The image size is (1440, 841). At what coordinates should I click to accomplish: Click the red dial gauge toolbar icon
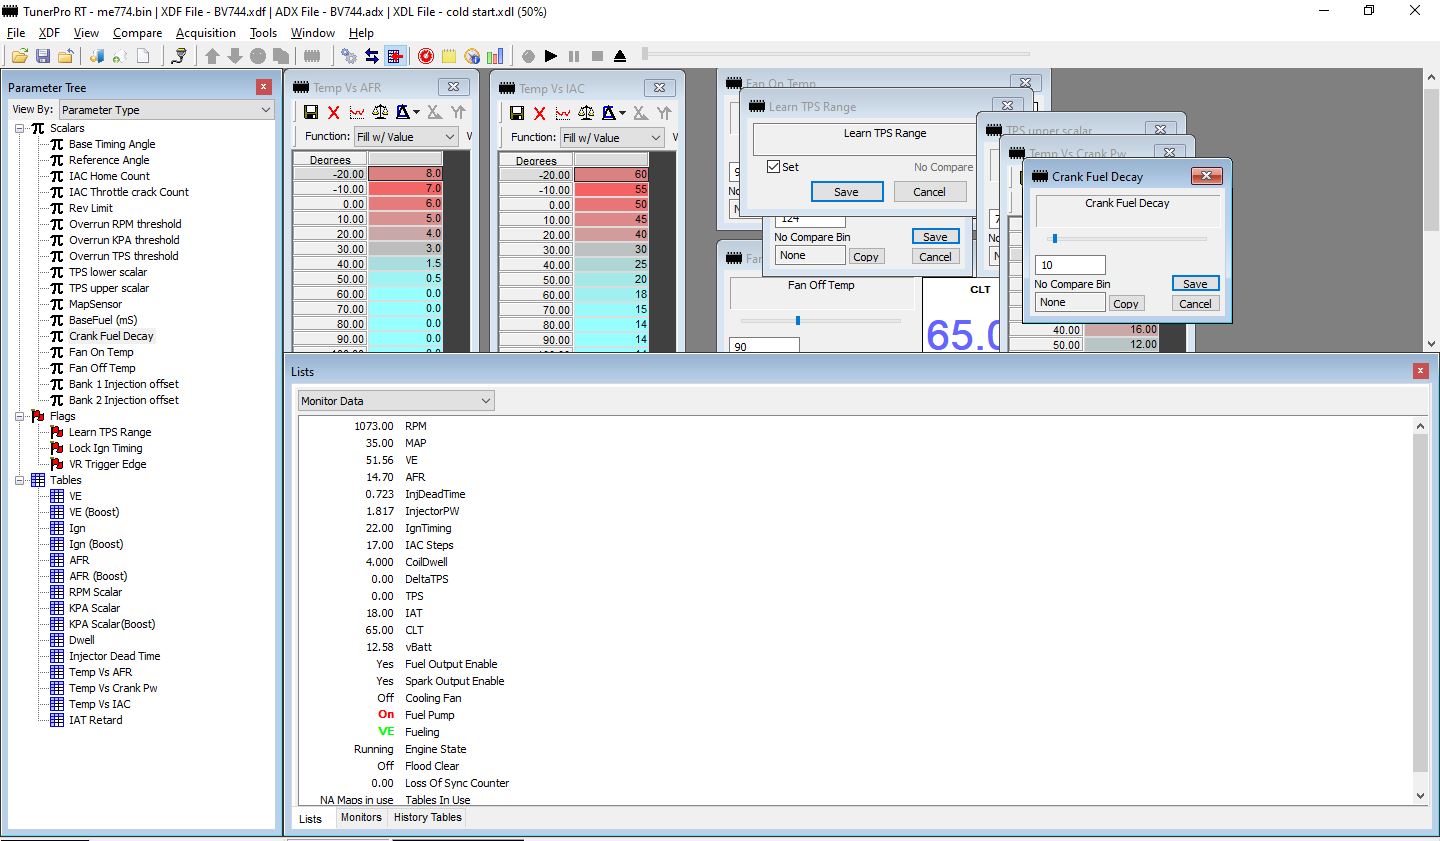(426, 56)
